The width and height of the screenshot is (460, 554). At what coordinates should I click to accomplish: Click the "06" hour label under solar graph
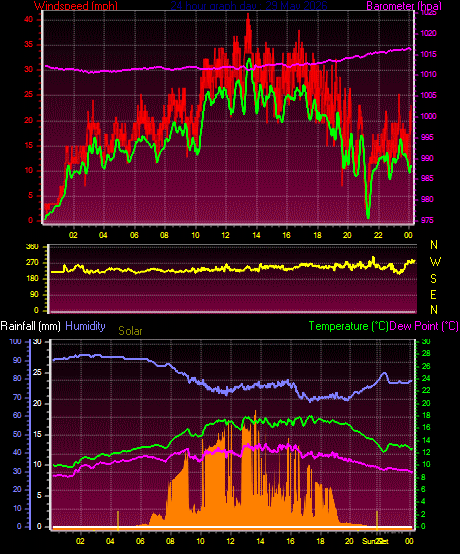[140, 541]
